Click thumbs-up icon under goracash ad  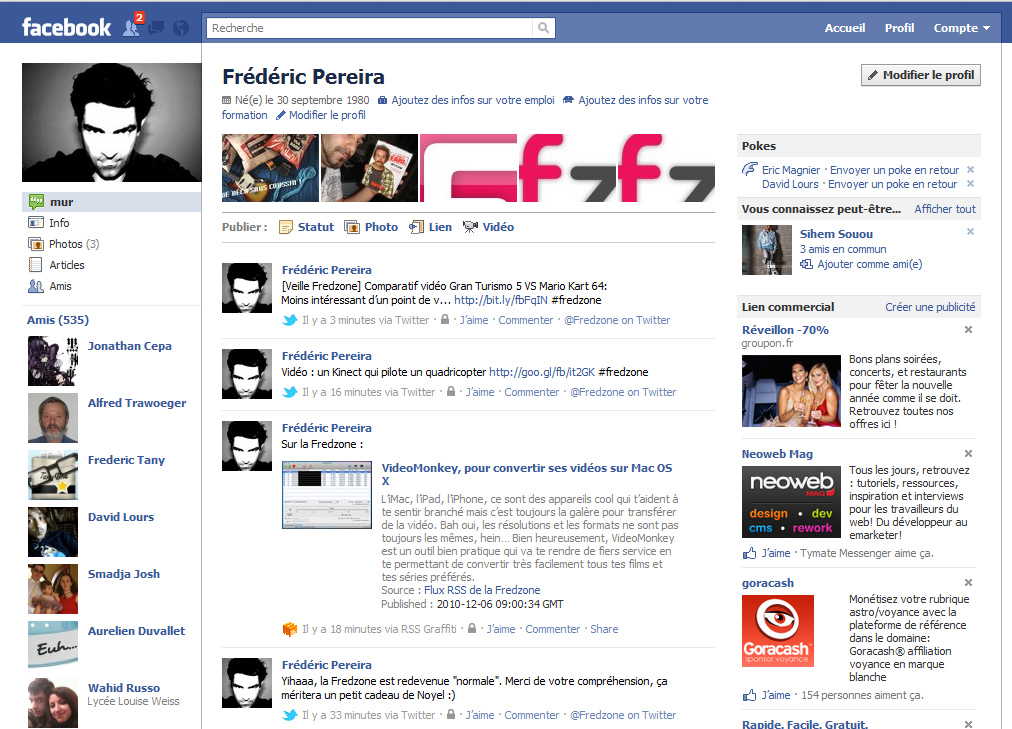(x=749, y=695)
